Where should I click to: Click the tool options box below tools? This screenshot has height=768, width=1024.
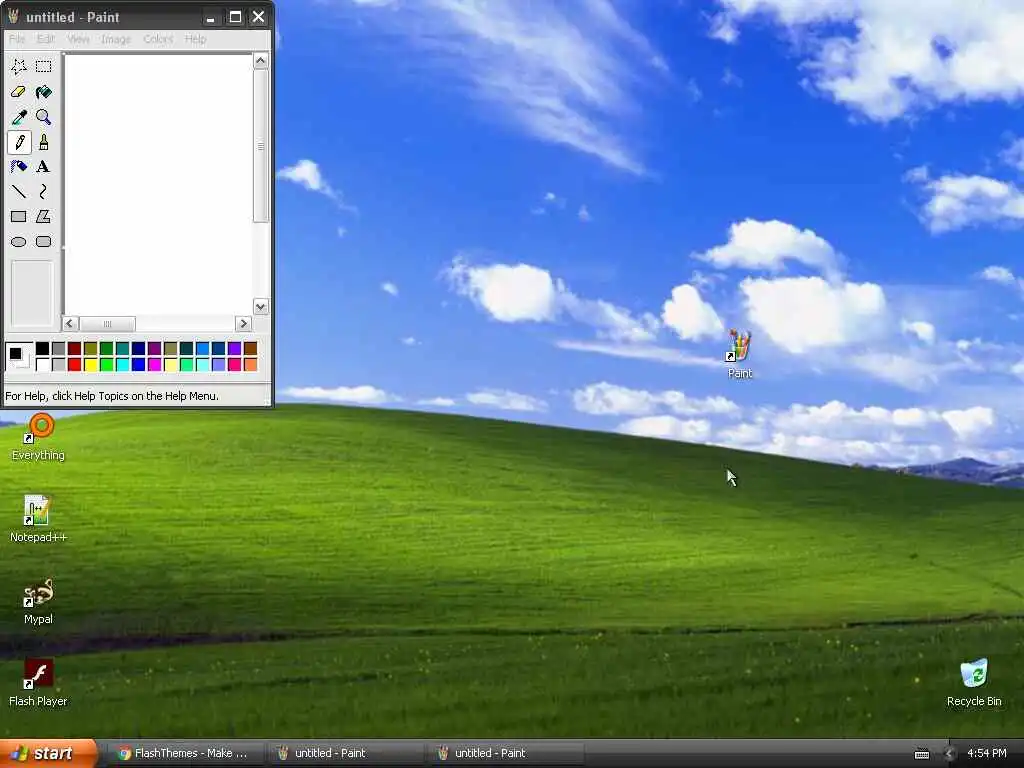pos(31,293)
